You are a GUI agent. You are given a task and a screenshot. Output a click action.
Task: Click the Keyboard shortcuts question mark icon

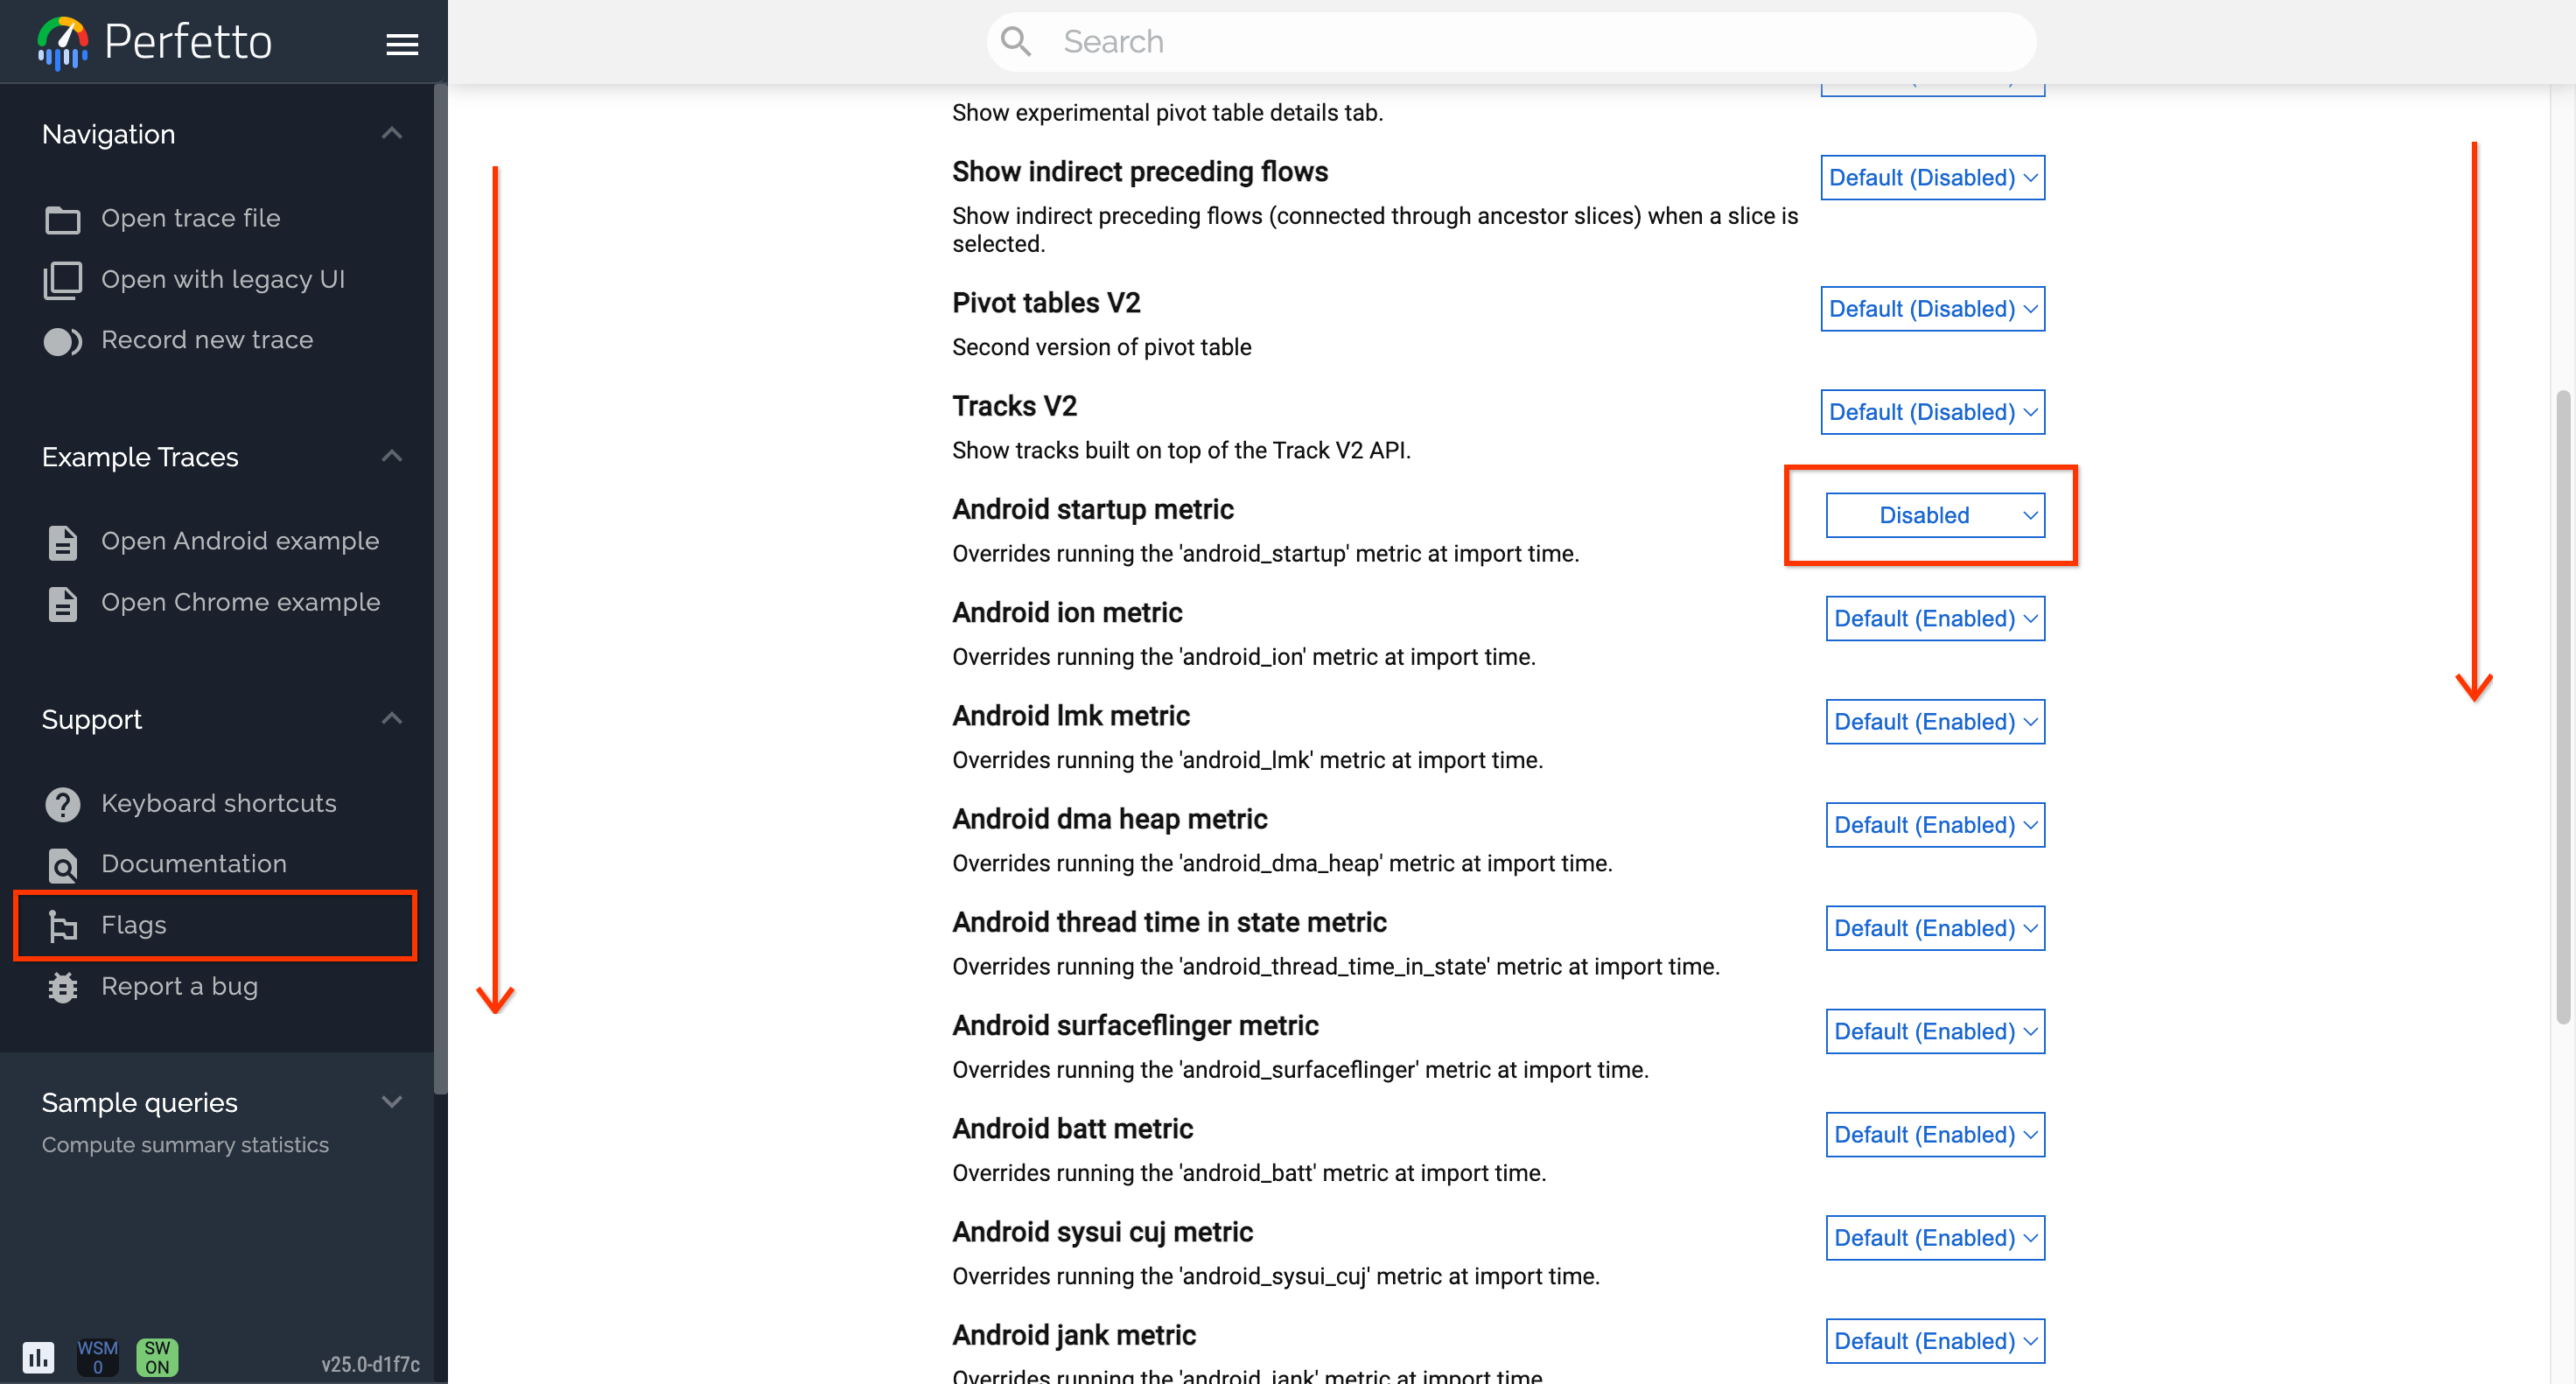(62, 804)
